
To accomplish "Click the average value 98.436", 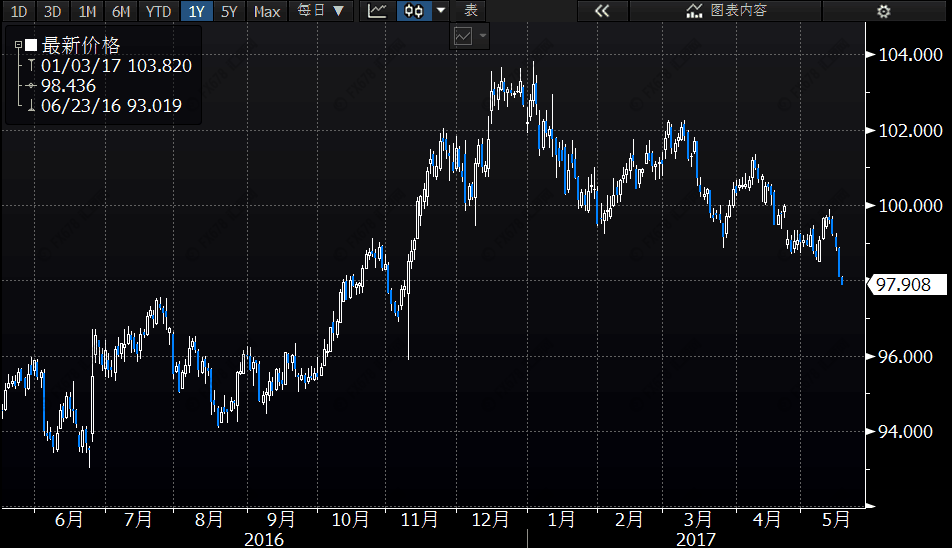I will [x=68, y=86].
